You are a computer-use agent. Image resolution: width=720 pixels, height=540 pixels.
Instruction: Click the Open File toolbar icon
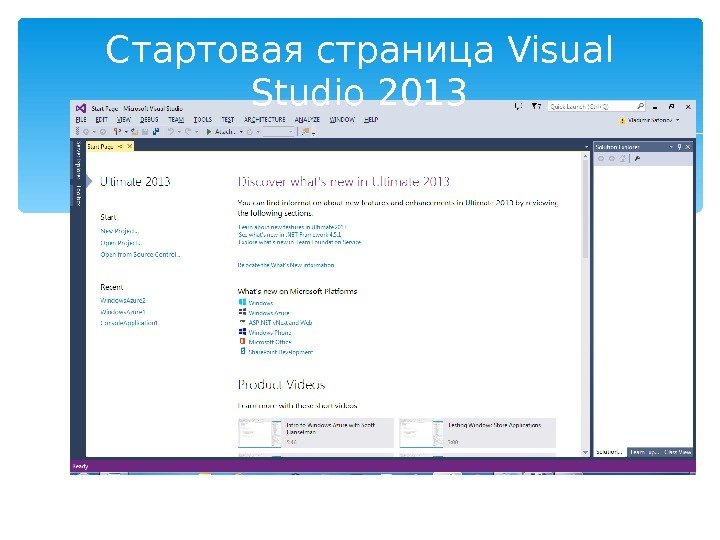tap(135, 132)
